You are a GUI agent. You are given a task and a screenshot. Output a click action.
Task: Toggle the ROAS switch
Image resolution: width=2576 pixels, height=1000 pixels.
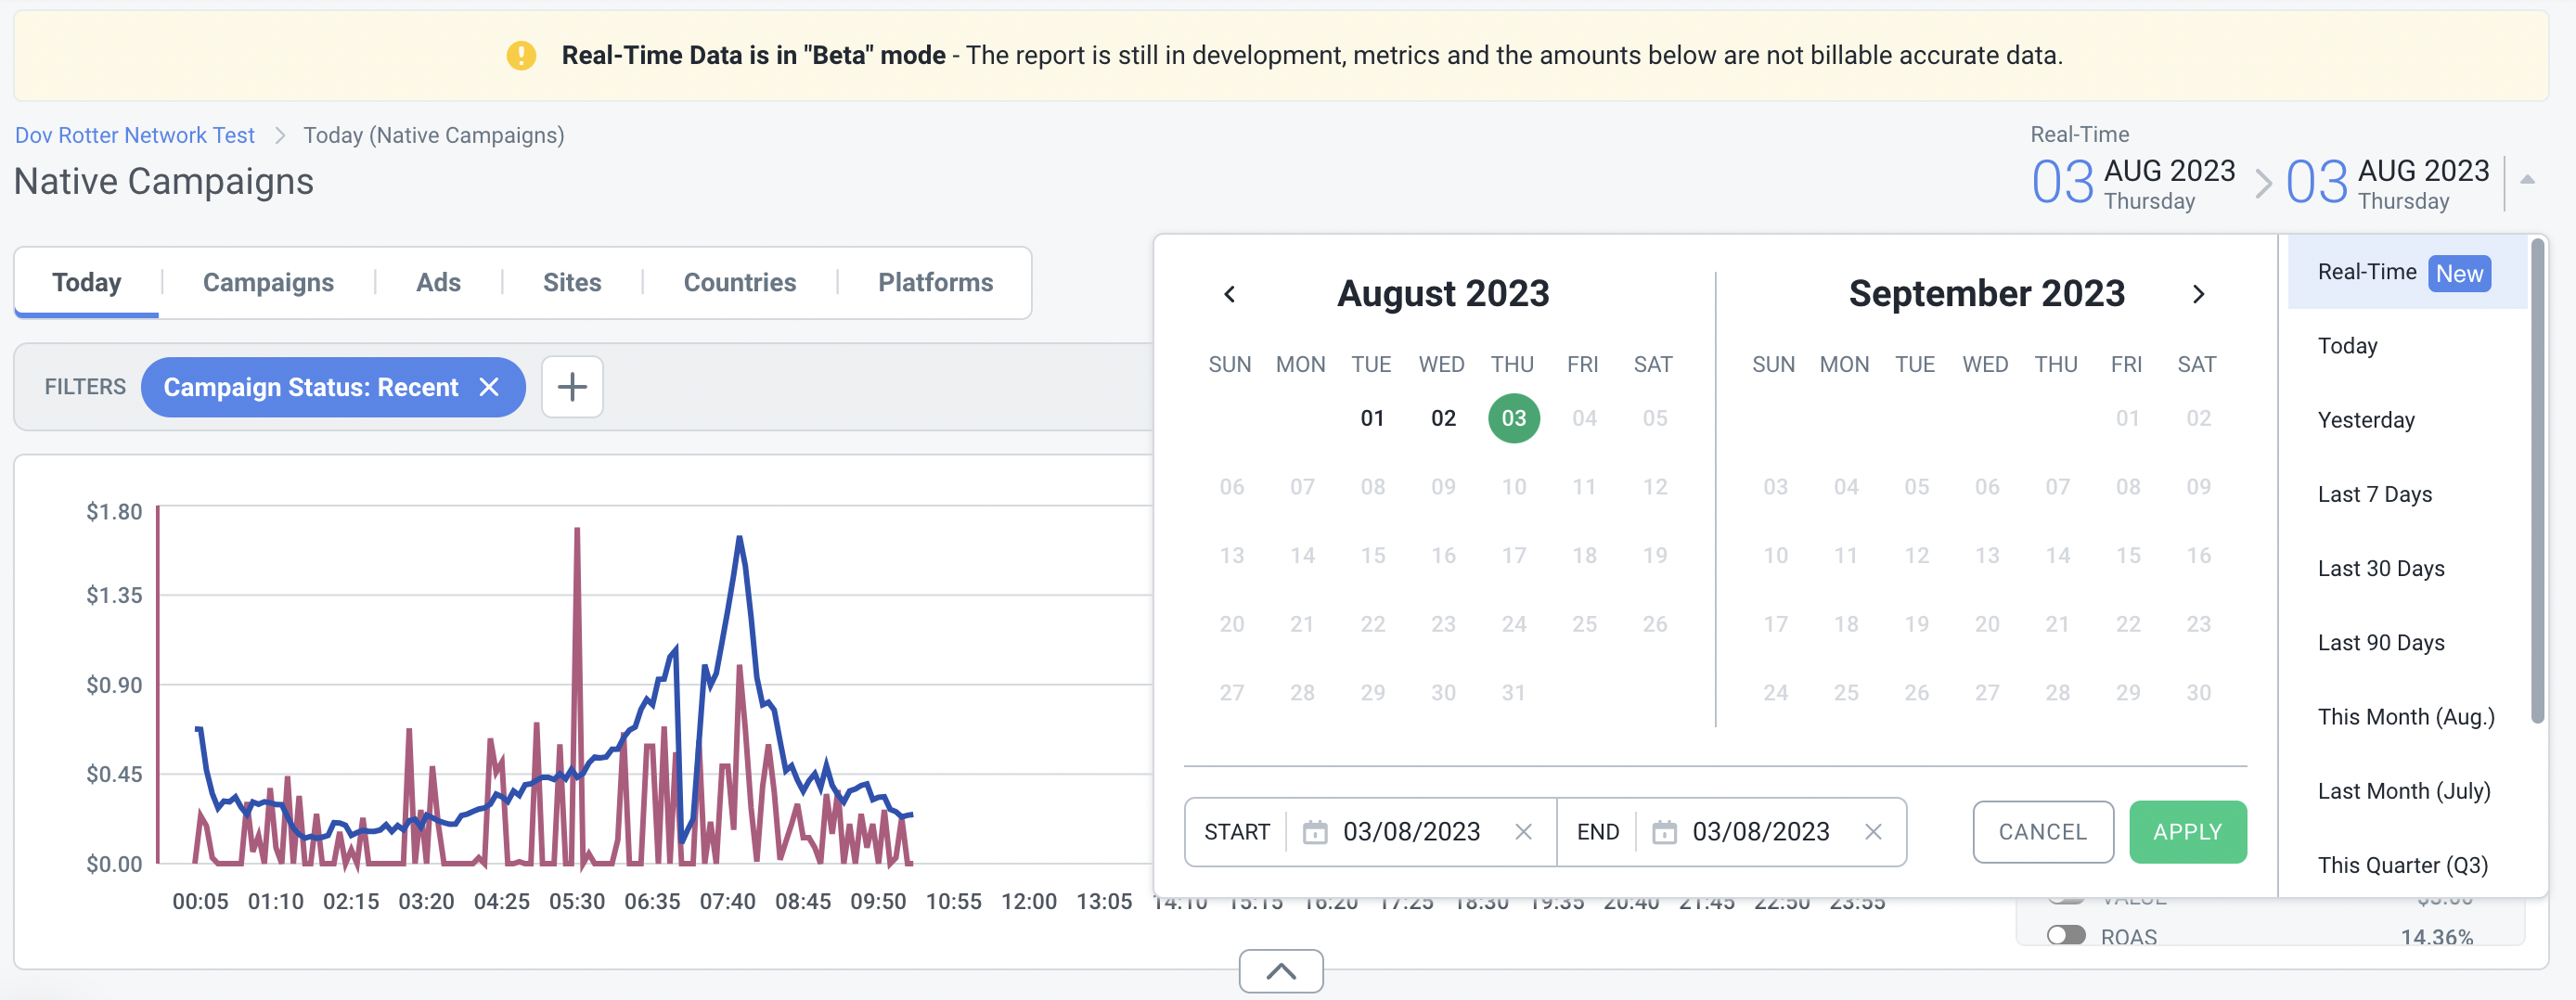(x=2067, y=936)
